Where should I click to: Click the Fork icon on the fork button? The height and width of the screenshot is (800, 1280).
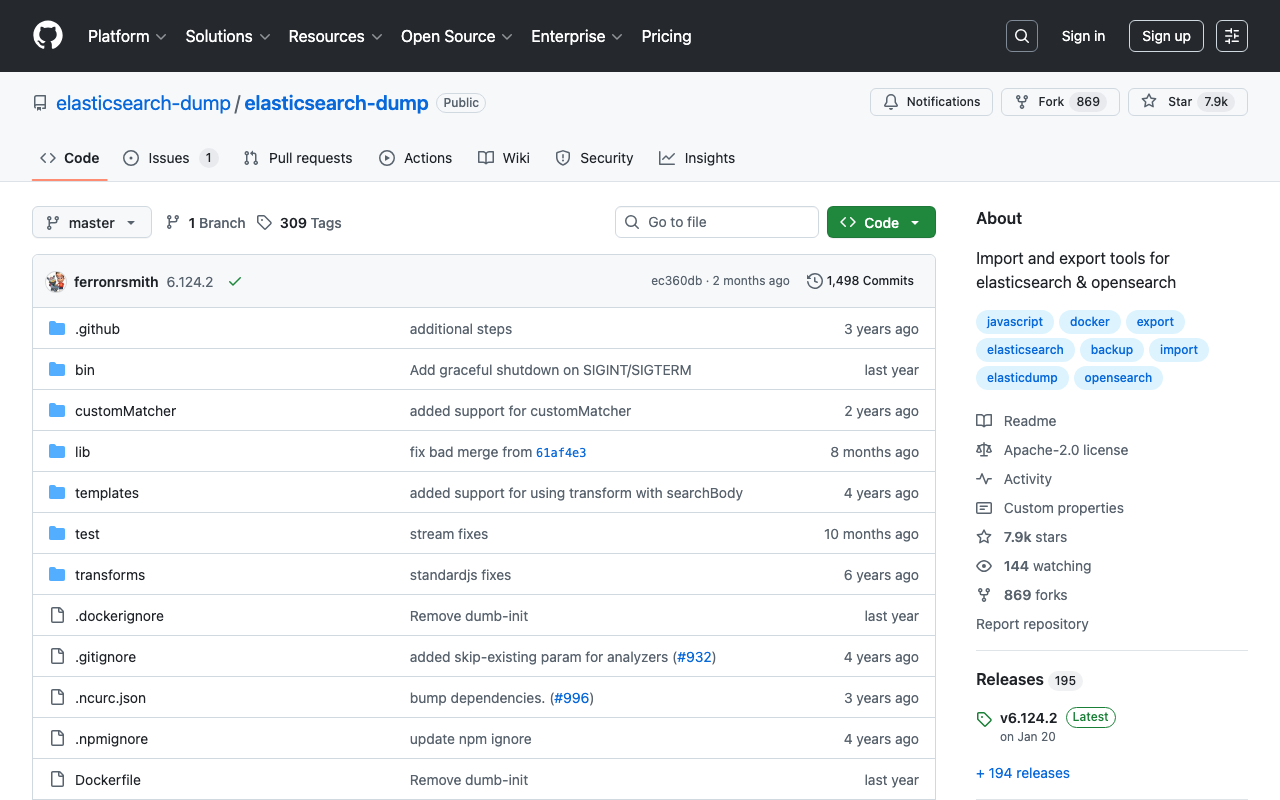1021,101
